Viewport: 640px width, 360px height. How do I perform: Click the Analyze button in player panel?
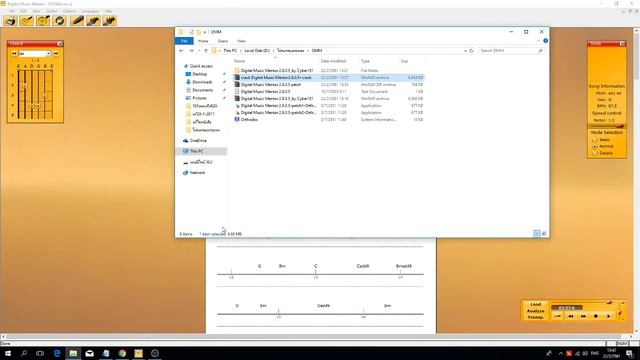(536, 311)
